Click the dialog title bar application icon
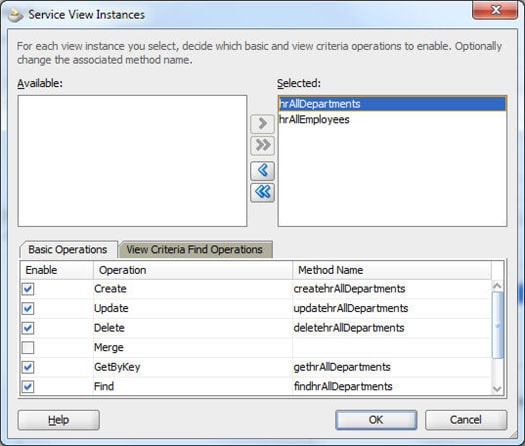Image resolution: width=525 pixels, height=446 pixels. click(x=15, y=15)
